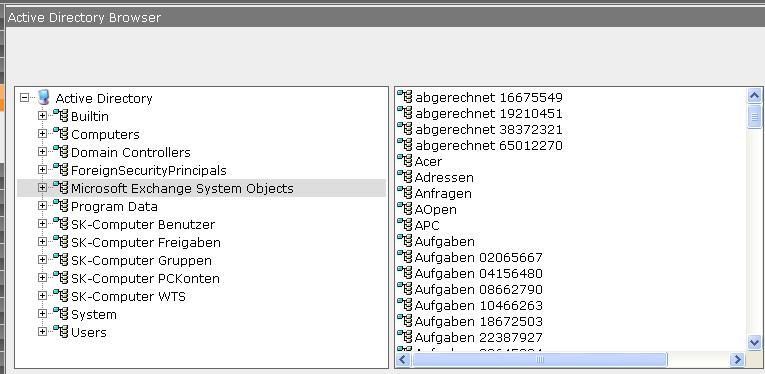Select SK-Computer Benutzer label
Screen dimensions: 765x374
(143, 225)
